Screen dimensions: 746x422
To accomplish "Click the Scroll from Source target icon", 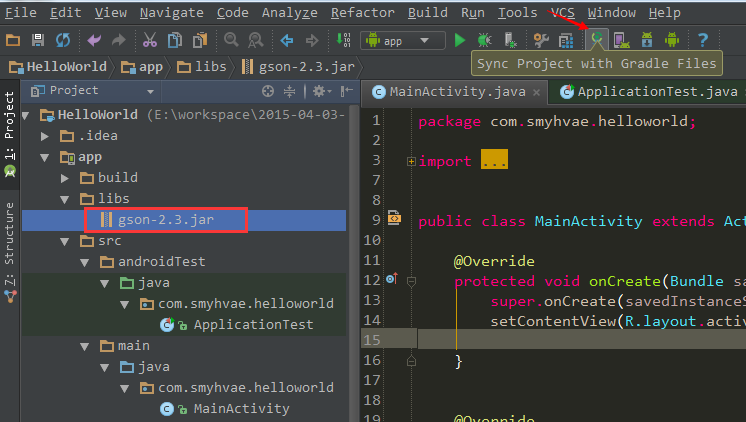I will point(268,91).
